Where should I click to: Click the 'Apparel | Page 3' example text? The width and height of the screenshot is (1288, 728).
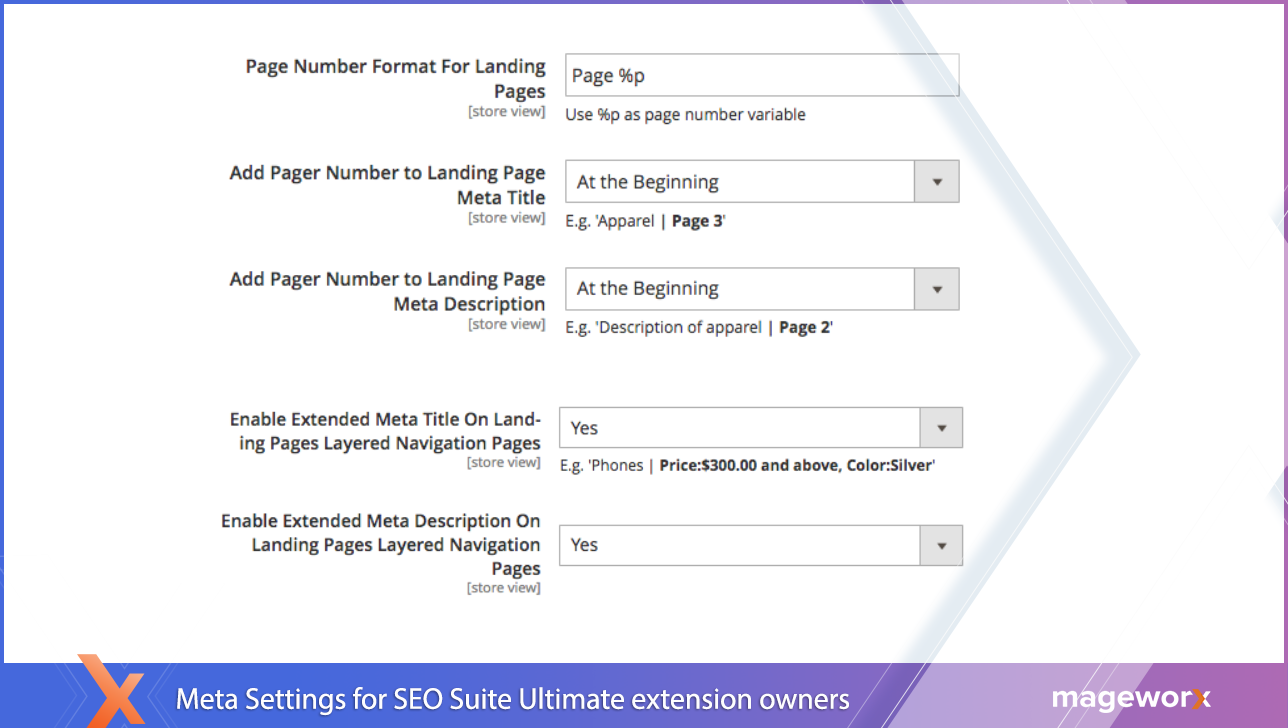tap(645, 222)
